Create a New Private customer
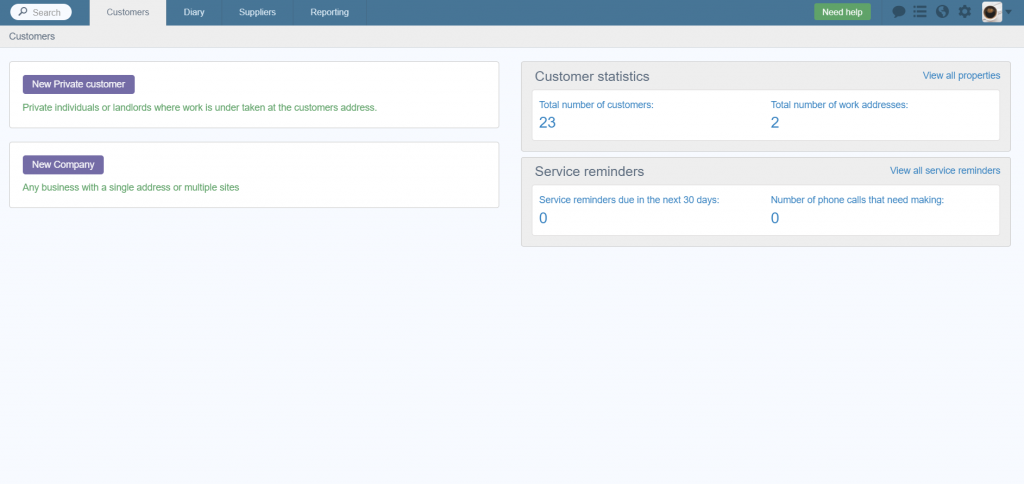 78,84
